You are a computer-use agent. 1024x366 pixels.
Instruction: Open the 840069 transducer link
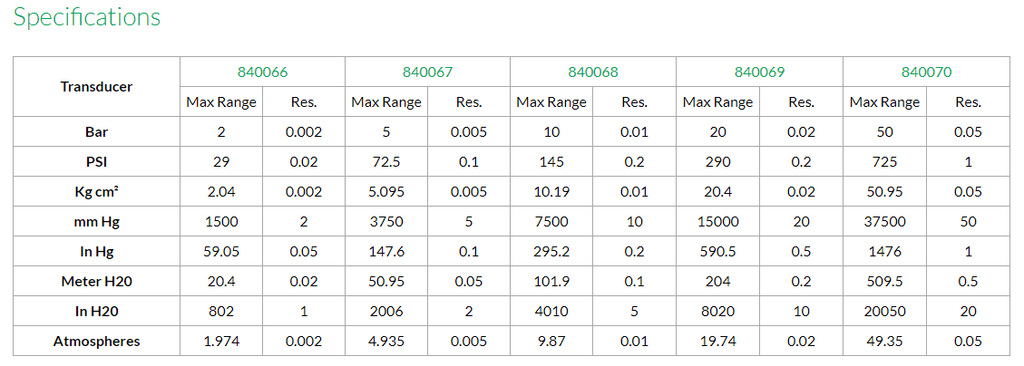pyautogui.click(x=760, y=72)
